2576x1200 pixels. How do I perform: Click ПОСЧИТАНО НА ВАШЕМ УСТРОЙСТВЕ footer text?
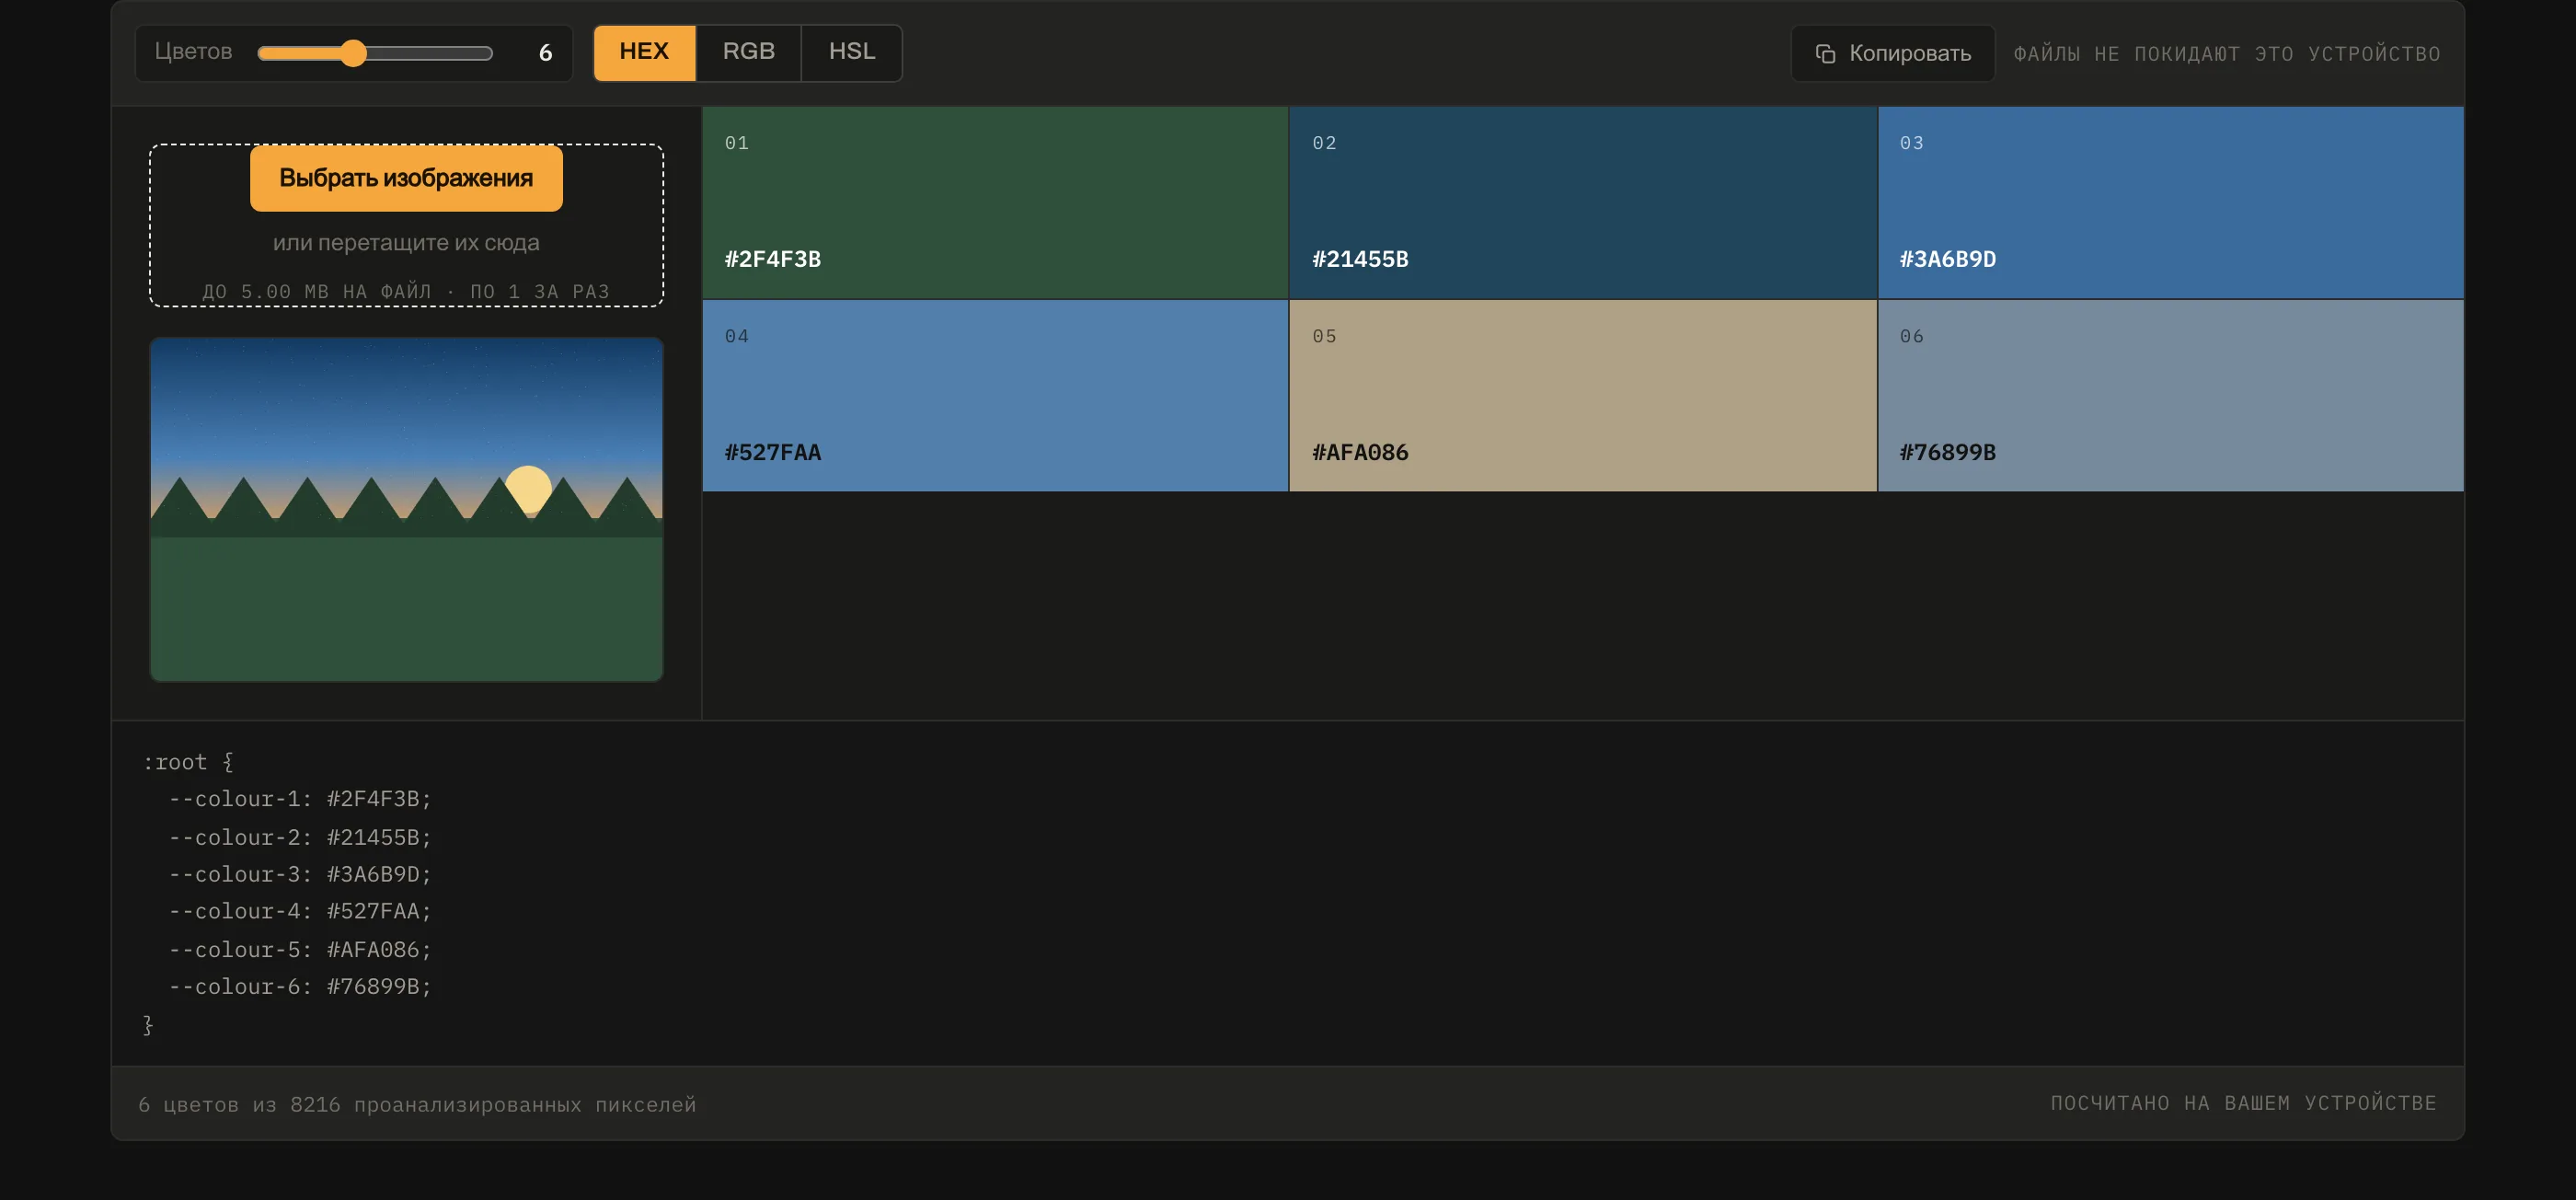tap(2243, 1103)
